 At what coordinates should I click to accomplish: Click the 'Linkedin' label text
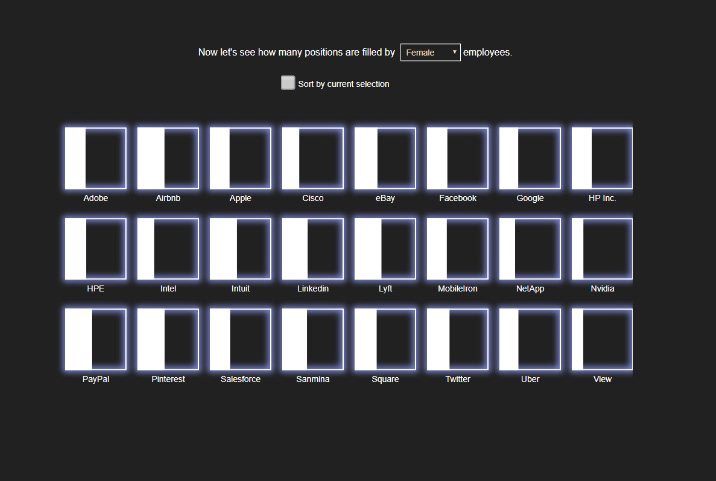313,289
